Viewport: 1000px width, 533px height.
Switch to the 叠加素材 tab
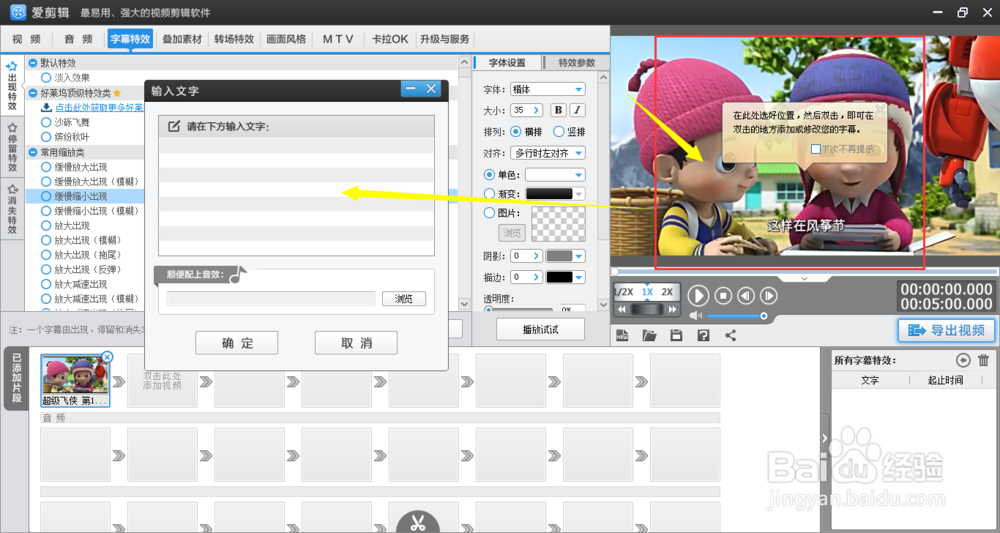click(x=182, y=39)
